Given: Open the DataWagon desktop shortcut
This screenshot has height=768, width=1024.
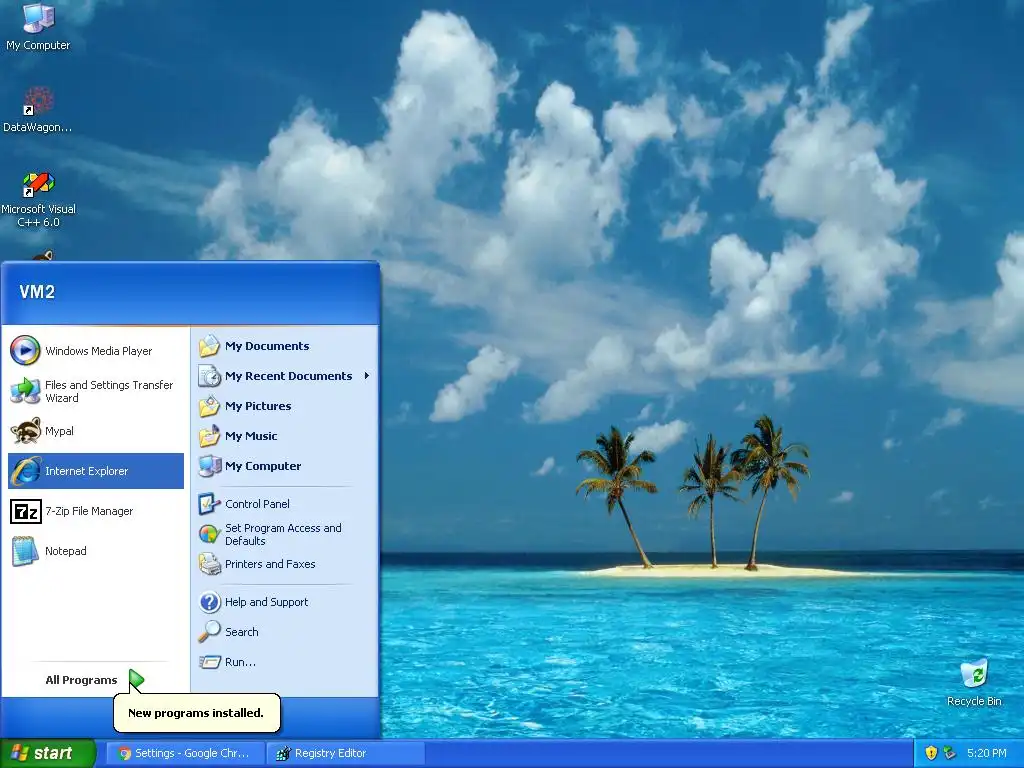Looking at the screenshot, I should pos(38,110).
